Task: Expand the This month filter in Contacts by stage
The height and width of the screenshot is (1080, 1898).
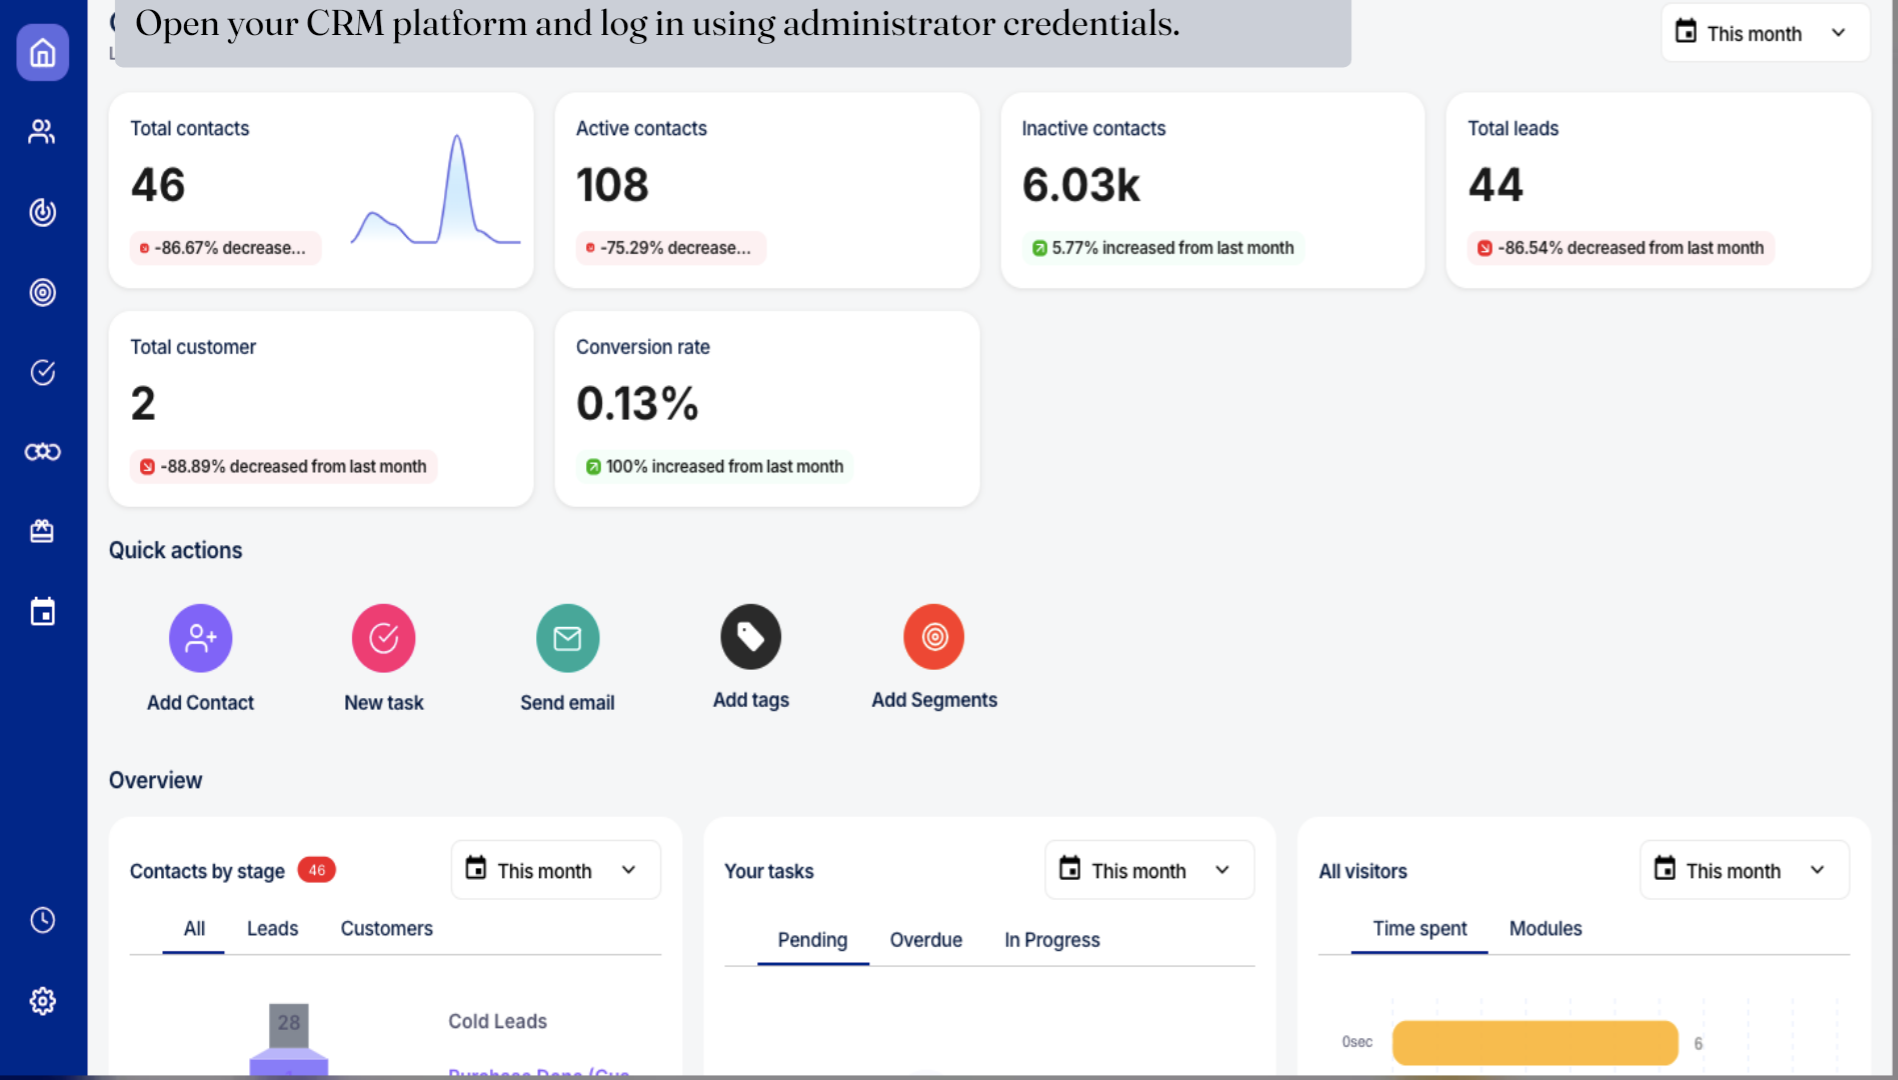Action: pyautogui.click(x=554, y=869)
